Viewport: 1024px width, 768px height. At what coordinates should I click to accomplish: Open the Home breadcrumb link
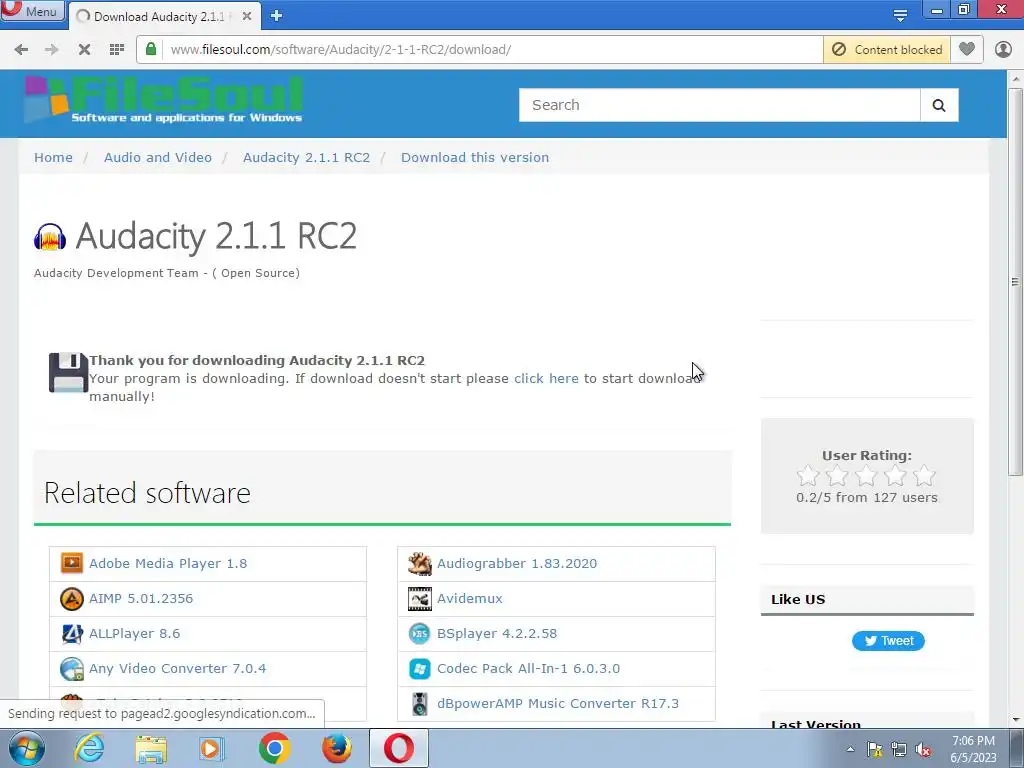pyautogui.click(x=54, y=157)
